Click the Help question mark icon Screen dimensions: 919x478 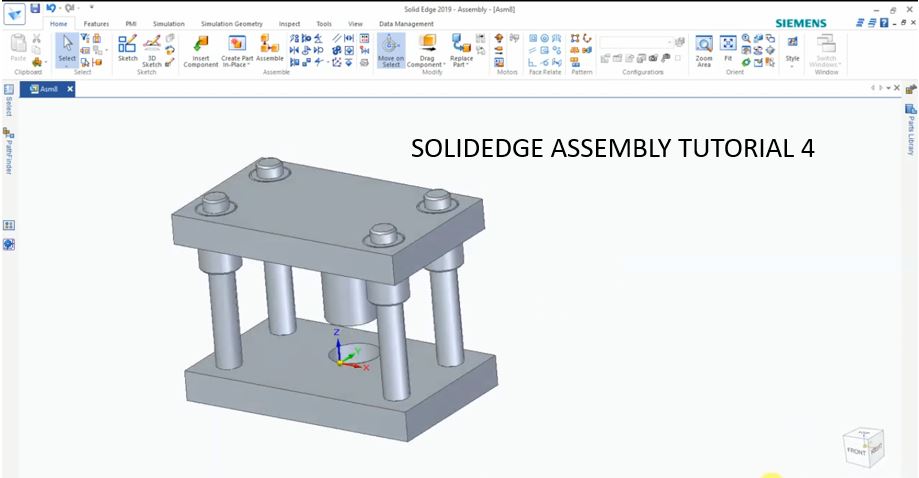884,23
